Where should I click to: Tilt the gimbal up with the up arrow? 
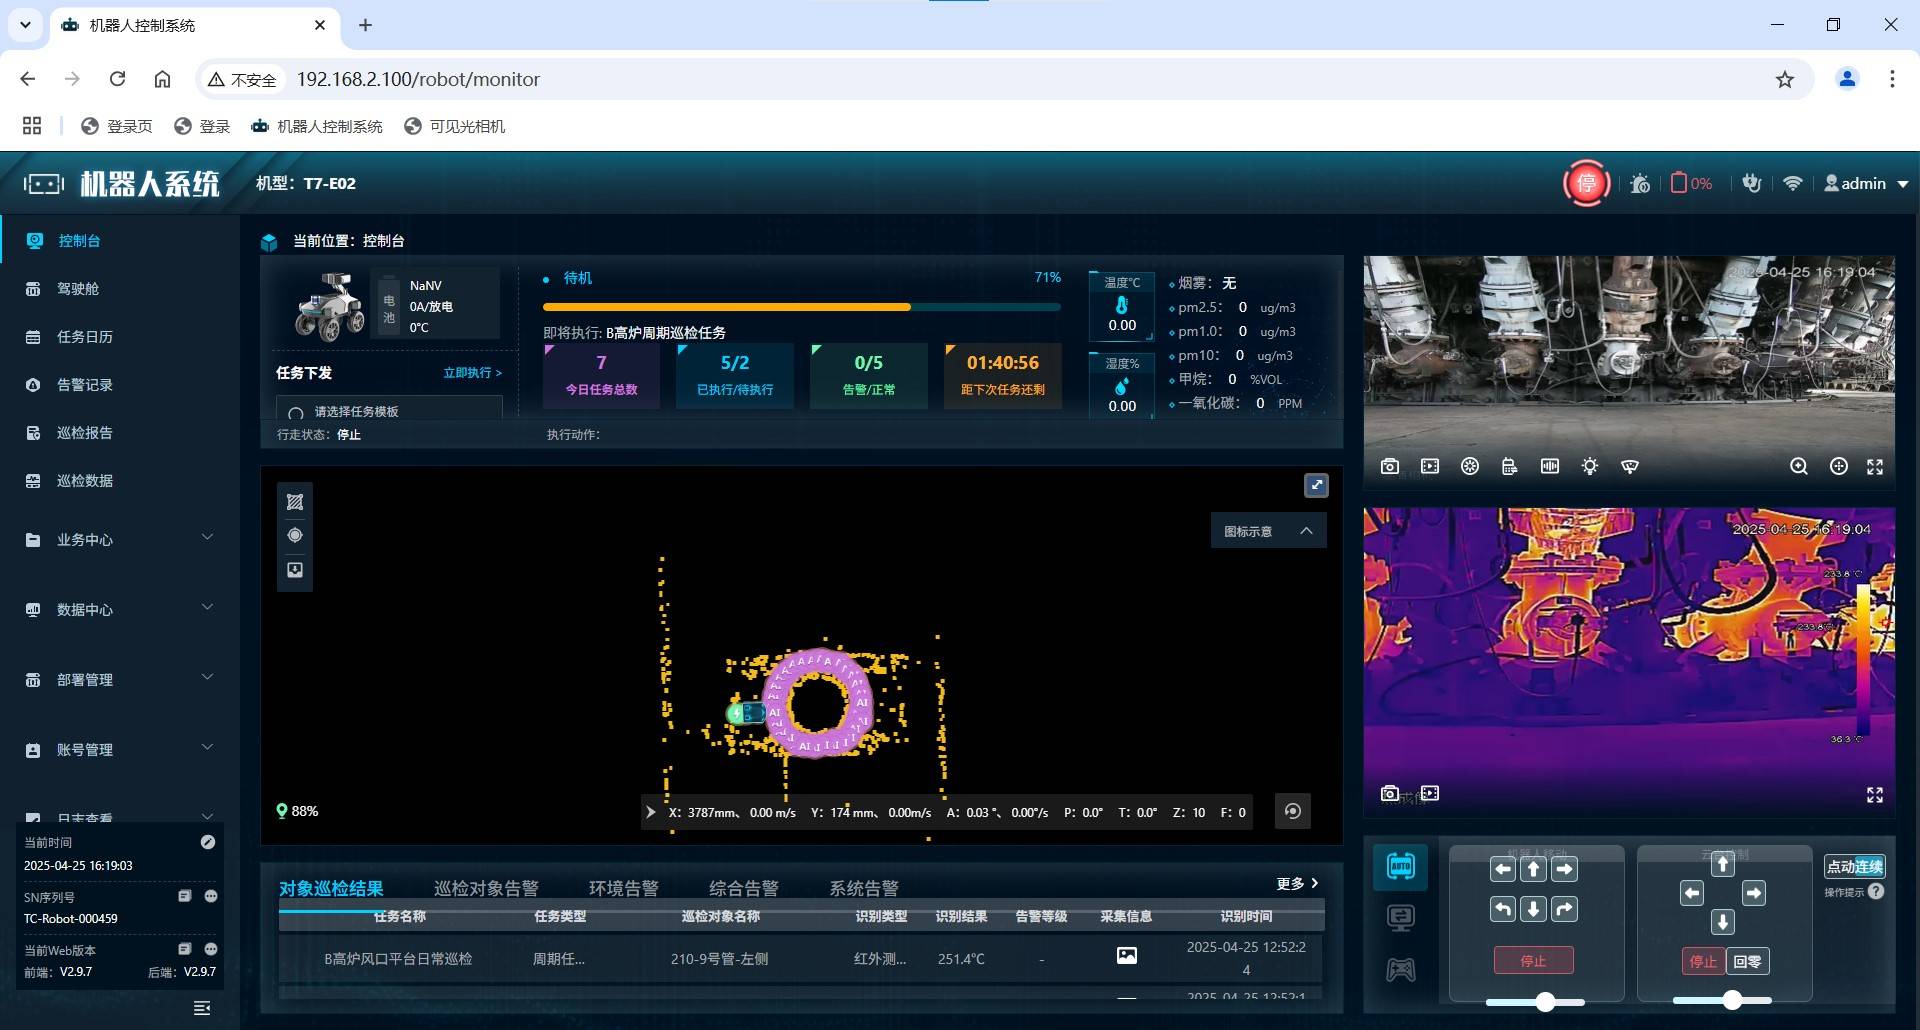[x=1722, y=864]
